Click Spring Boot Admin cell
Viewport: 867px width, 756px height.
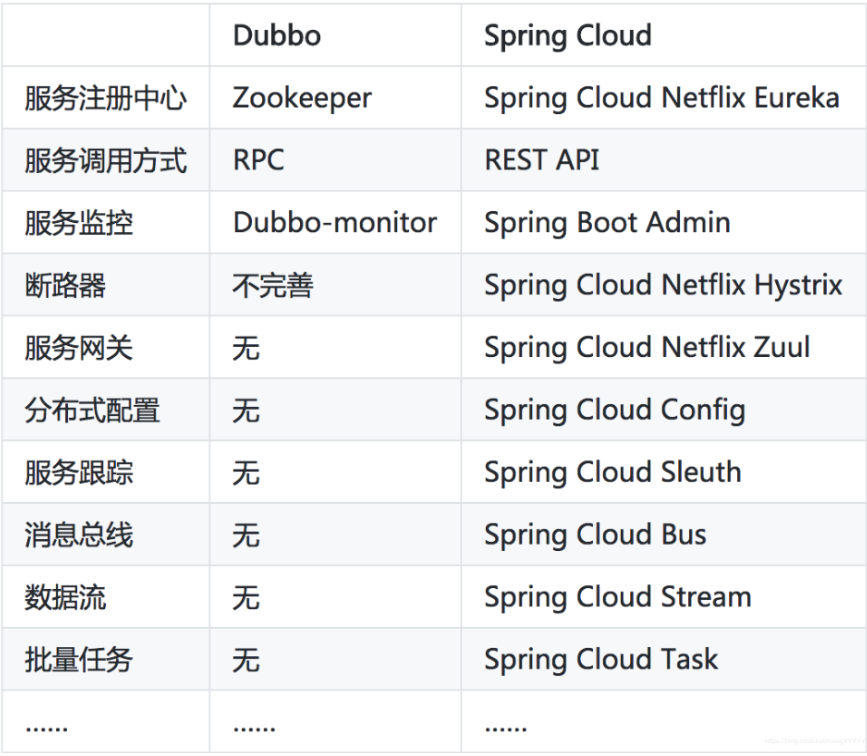click(x=607, y=222)
